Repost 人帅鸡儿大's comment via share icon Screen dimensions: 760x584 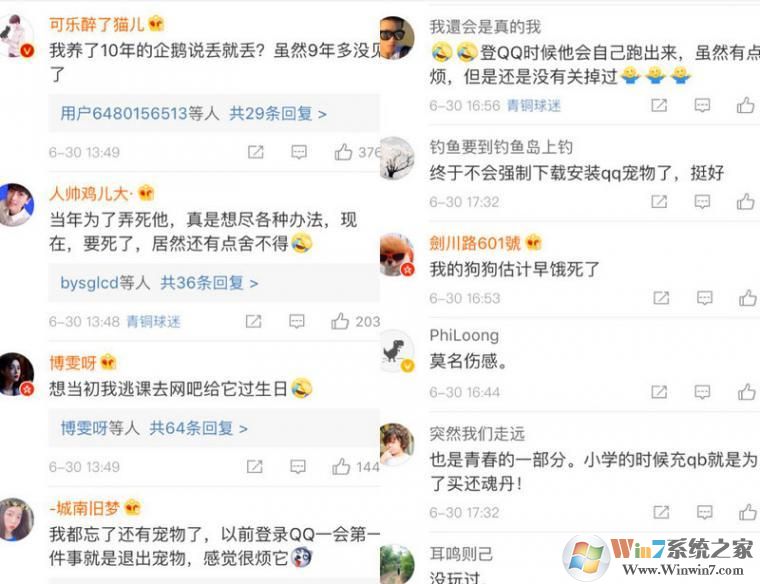click(x=253, y=321)
